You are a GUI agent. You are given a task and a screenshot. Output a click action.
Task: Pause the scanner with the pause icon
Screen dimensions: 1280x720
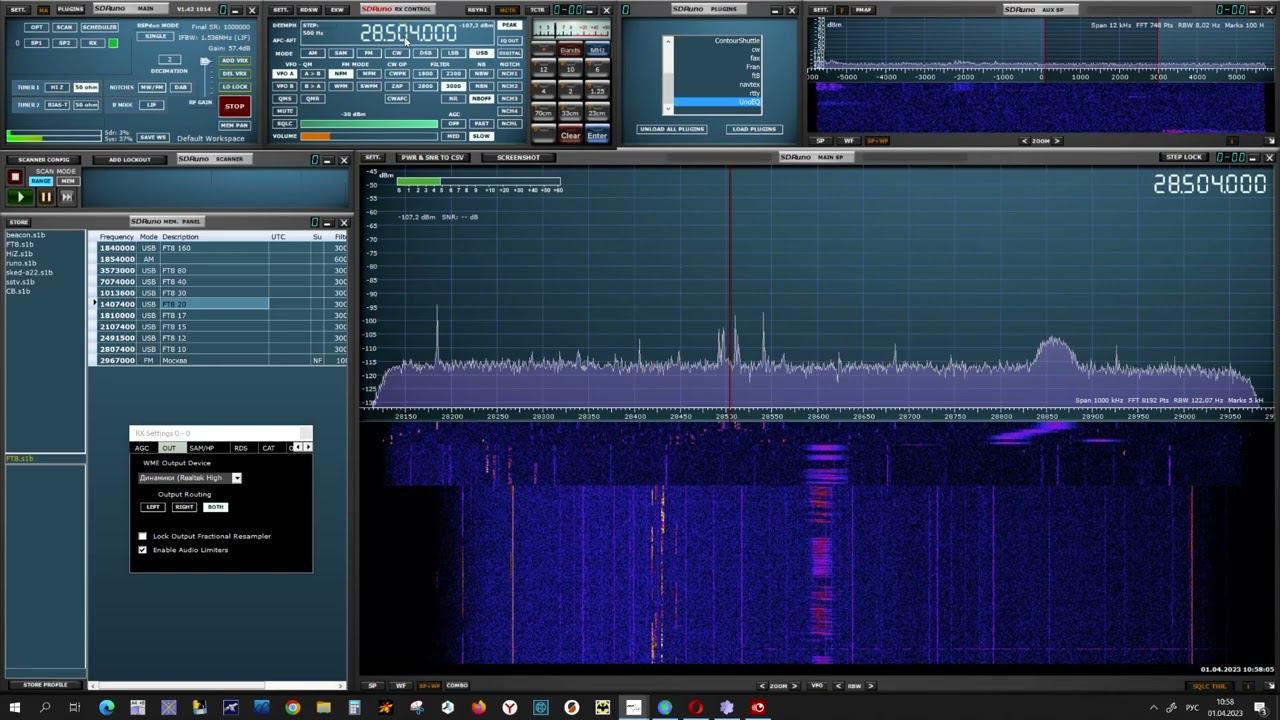45,197
